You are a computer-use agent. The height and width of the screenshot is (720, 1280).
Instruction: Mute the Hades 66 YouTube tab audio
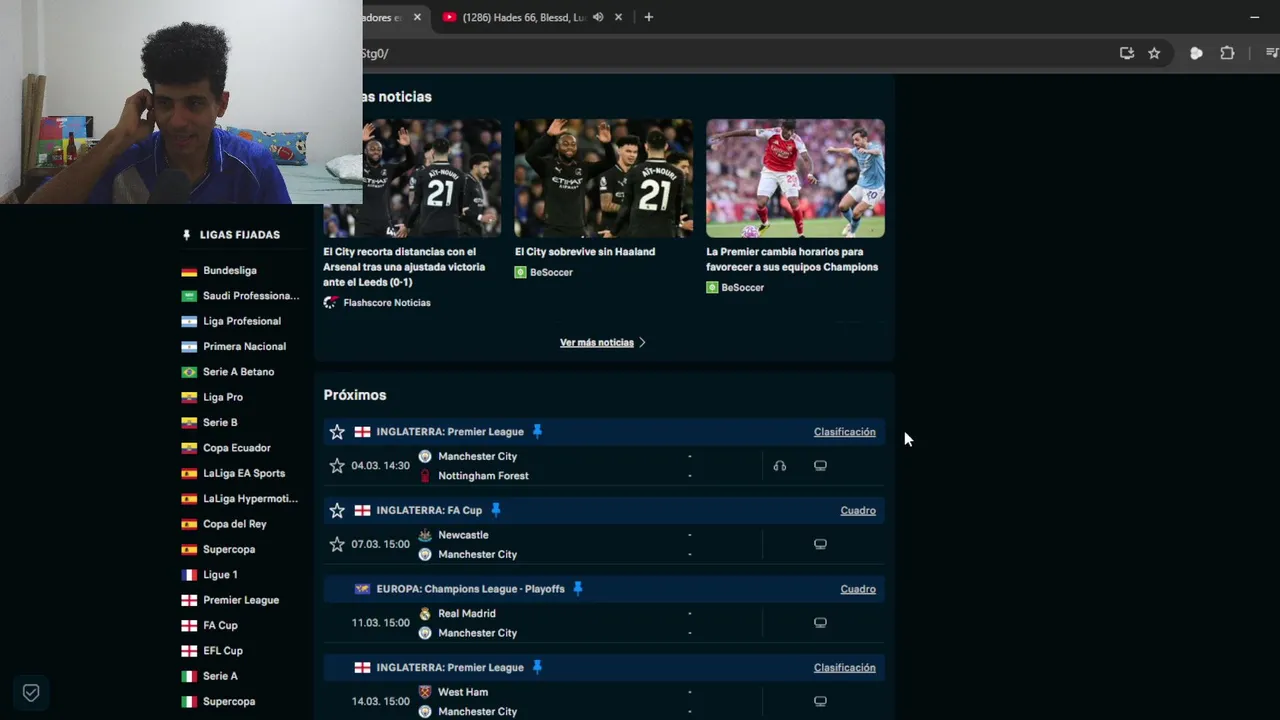click(598, 17)
